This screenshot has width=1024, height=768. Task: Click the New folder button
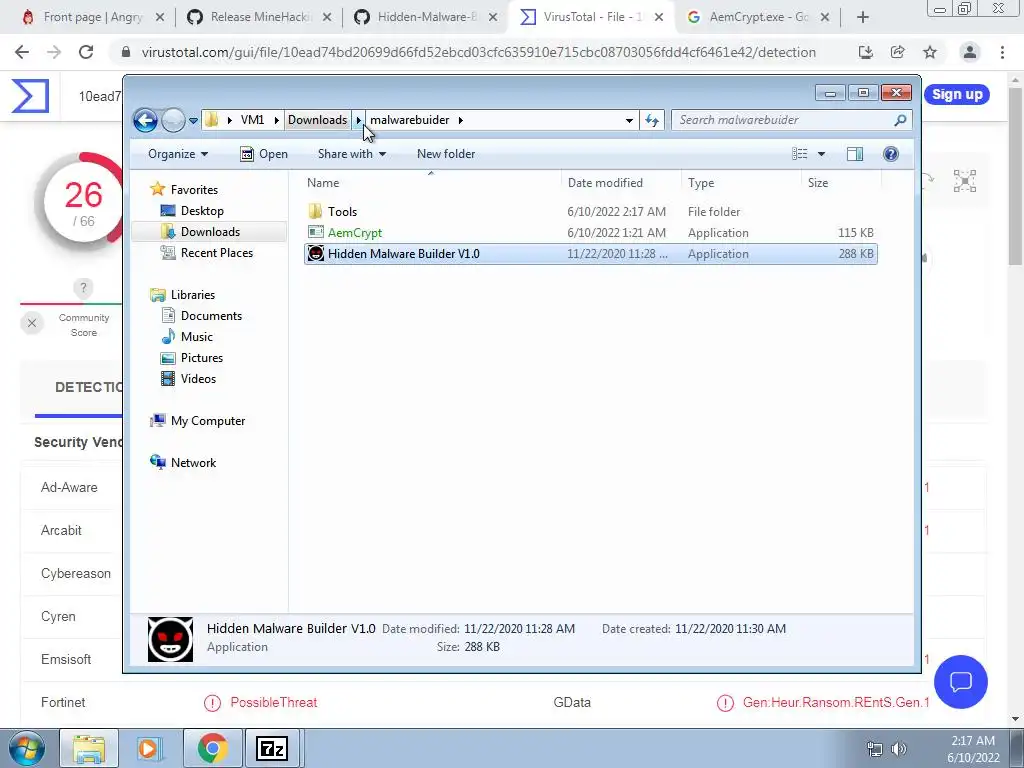[x=446, y=154]
